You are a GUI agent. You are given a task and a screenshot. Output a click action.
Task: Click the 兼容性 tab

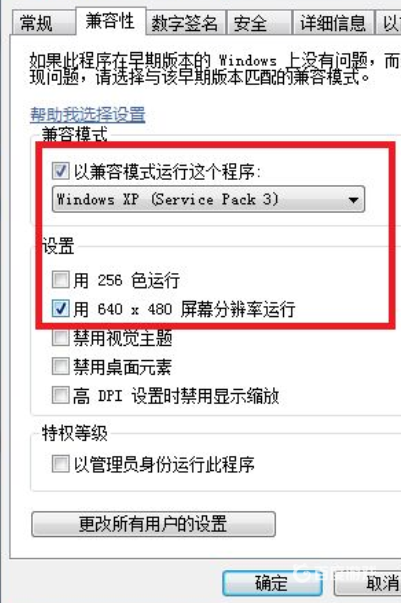pos(110,21)
